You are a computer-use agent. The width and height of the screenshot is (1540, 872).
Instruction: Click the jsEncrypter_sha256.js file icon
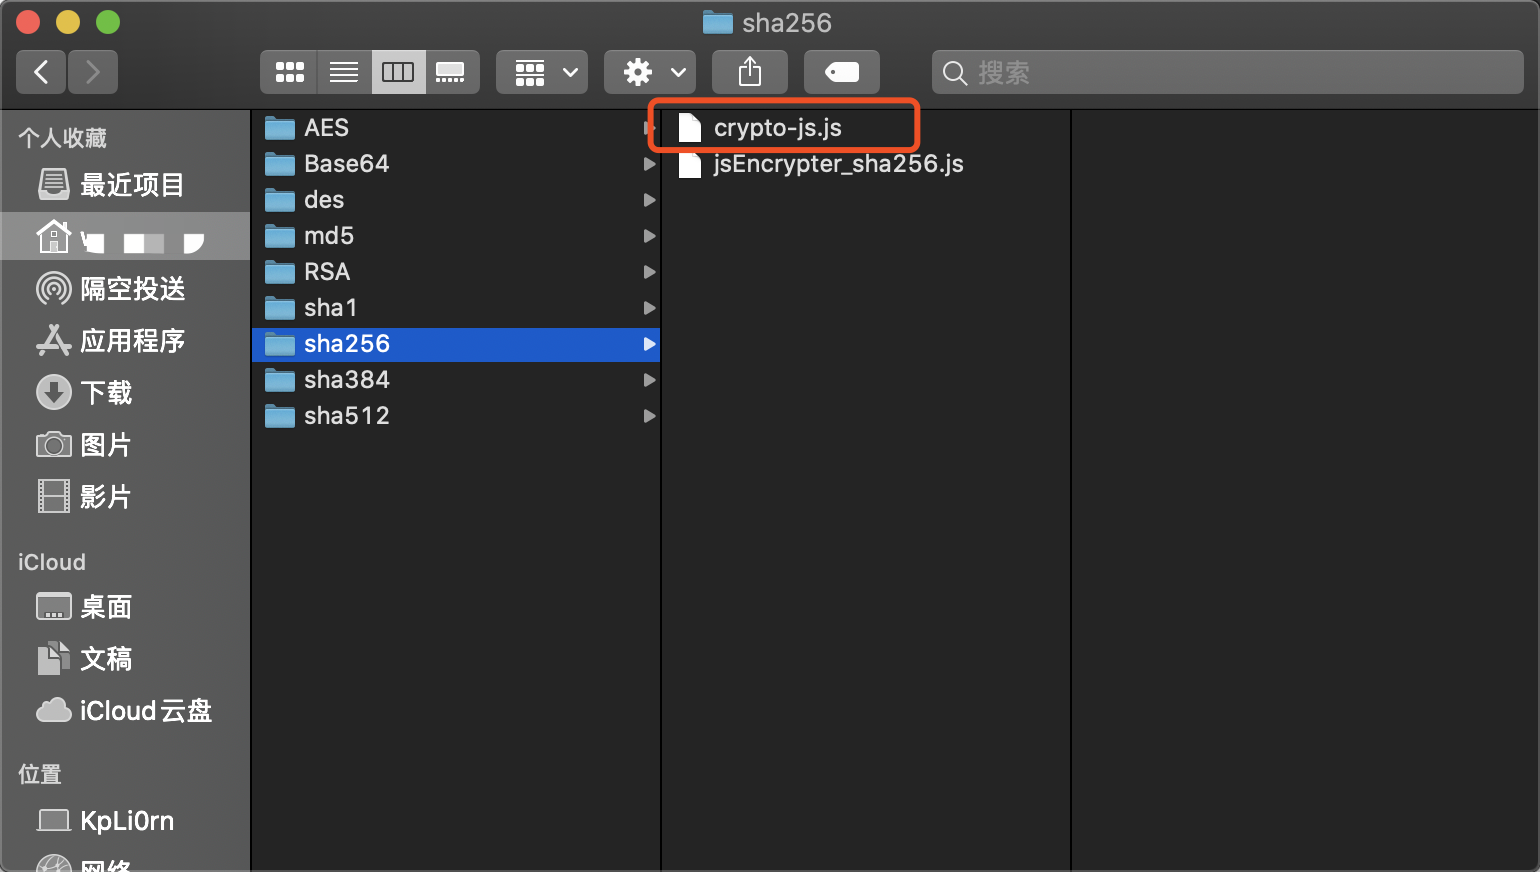coord(690,164)
